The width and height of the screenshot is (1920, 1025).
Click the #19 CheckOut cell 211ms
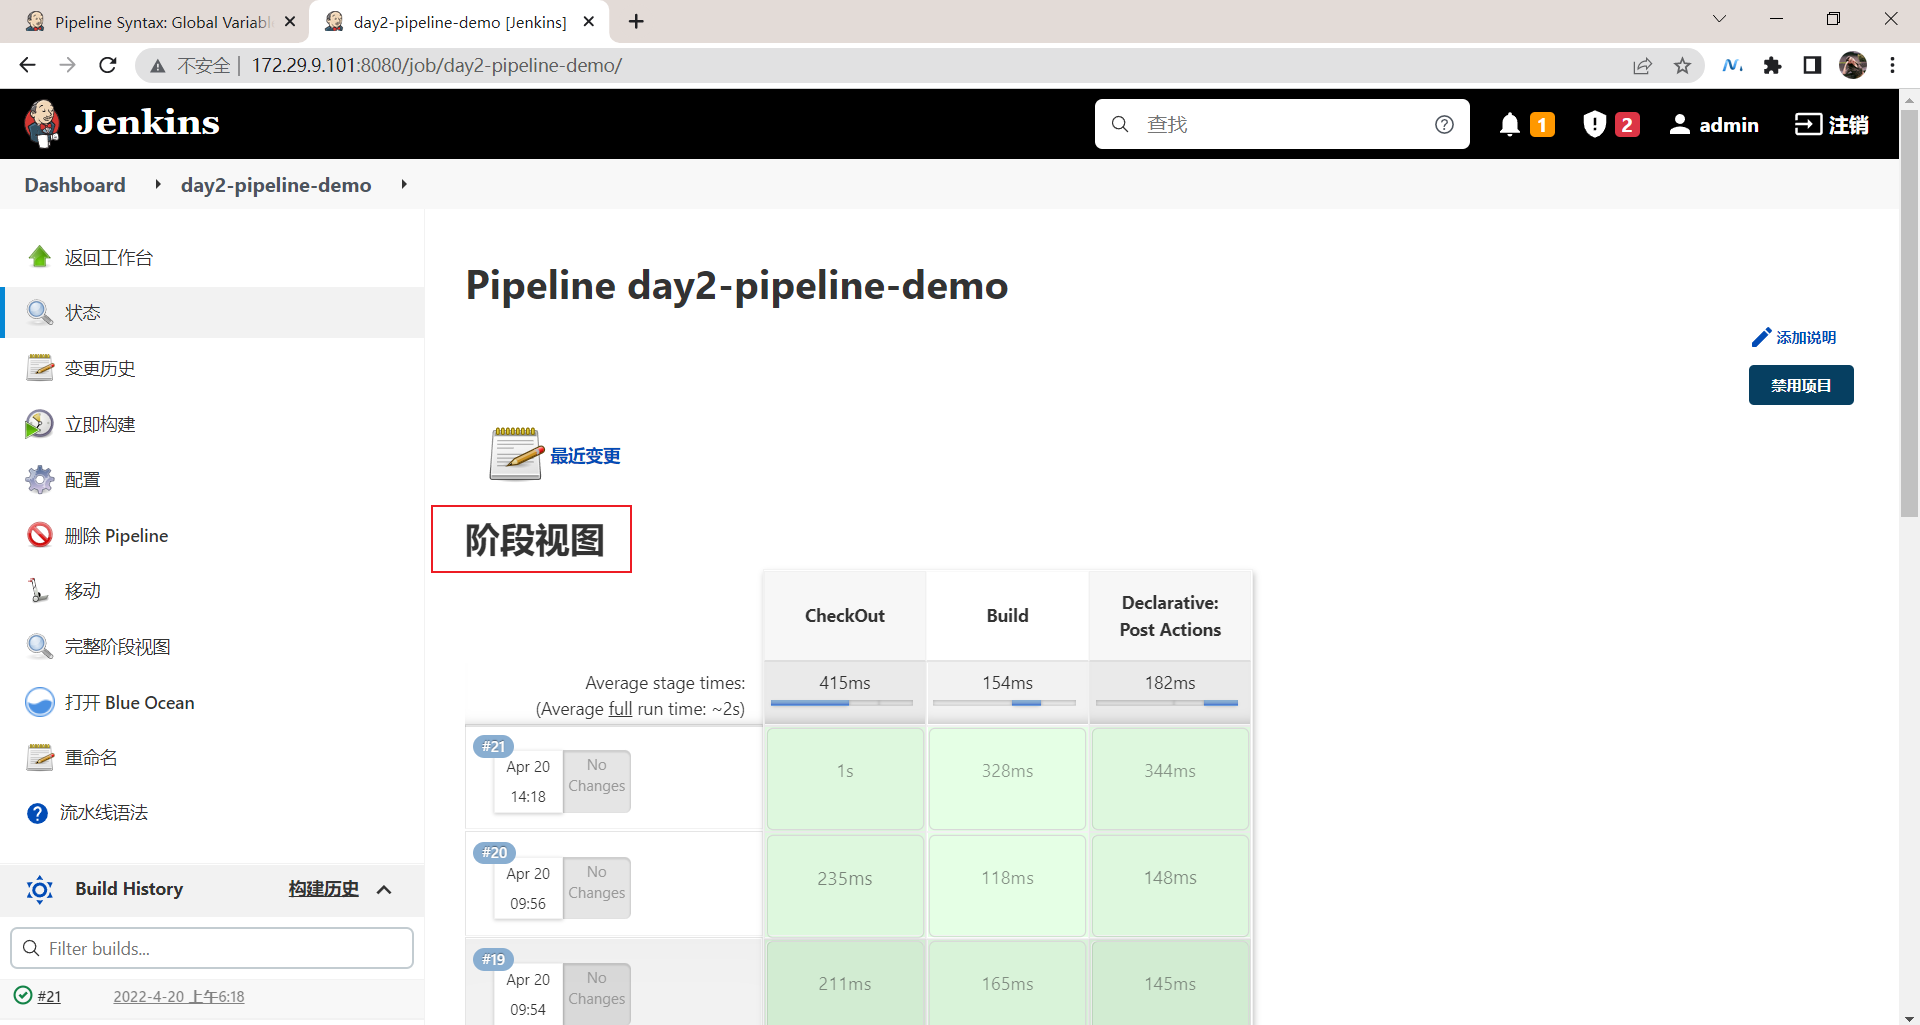[x=845, y=983]
